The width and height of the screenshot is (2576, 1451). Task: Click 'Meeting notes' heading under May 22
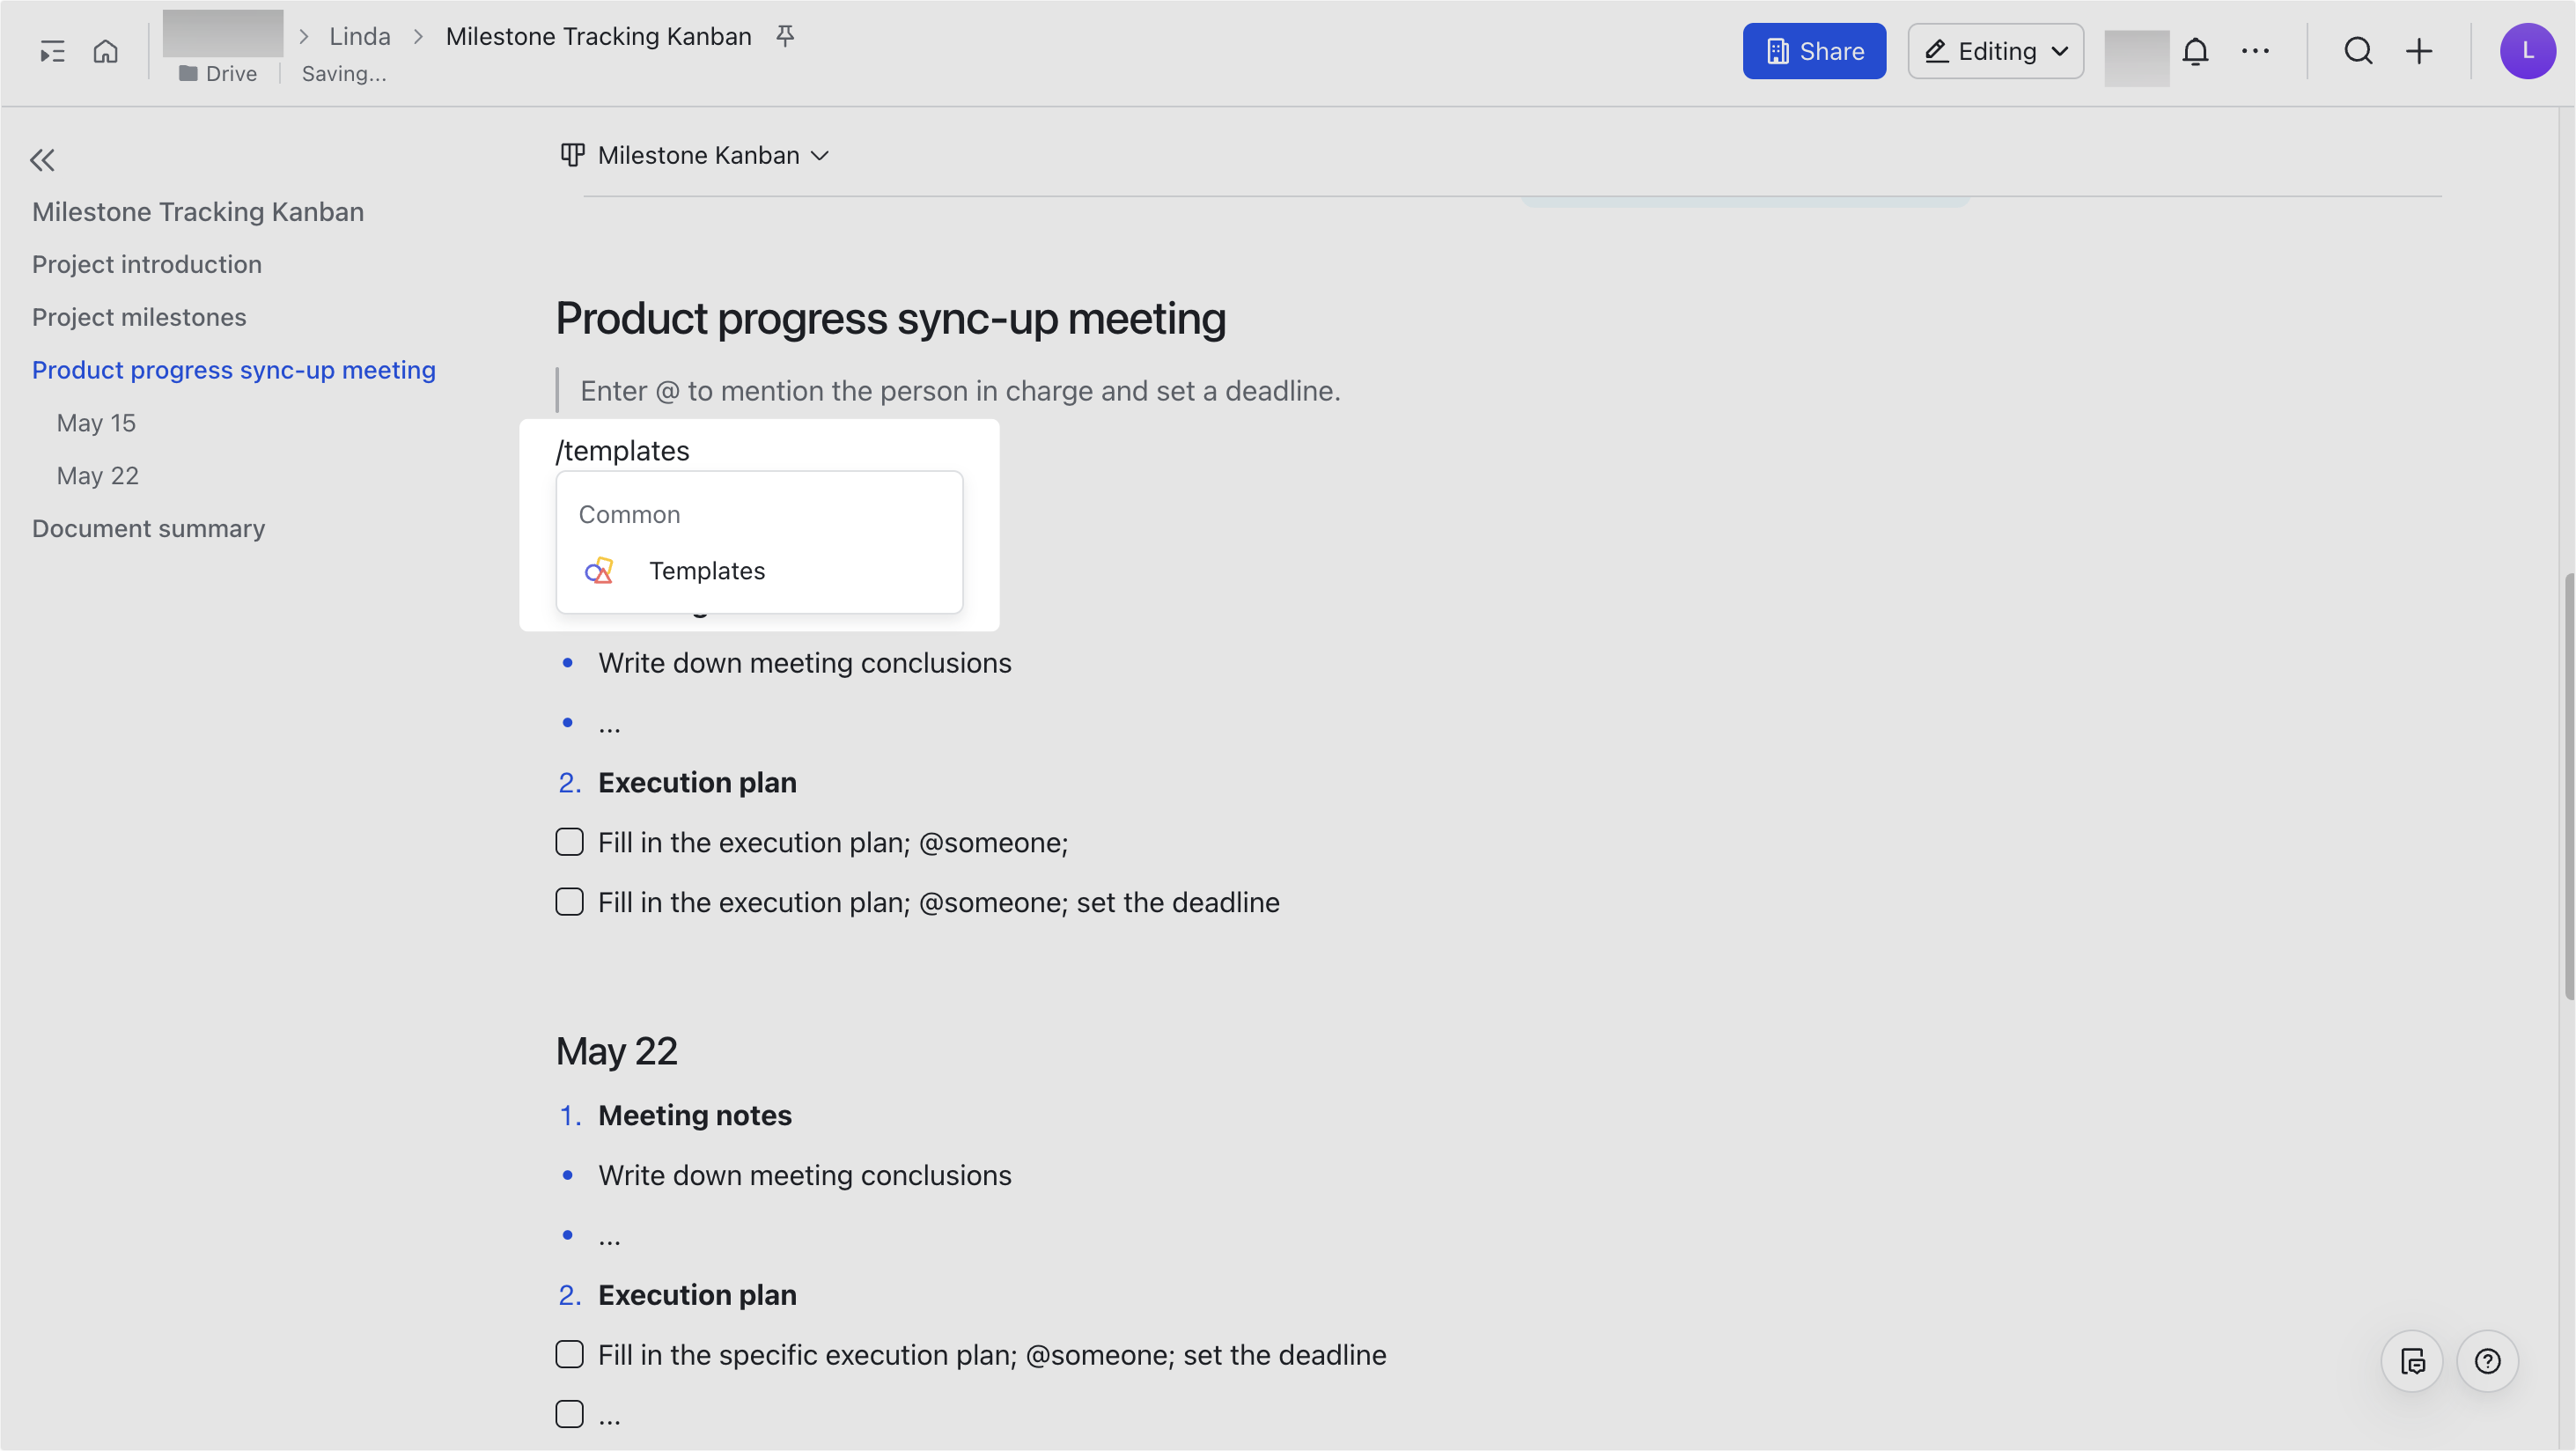click(x=695, y=1115)
